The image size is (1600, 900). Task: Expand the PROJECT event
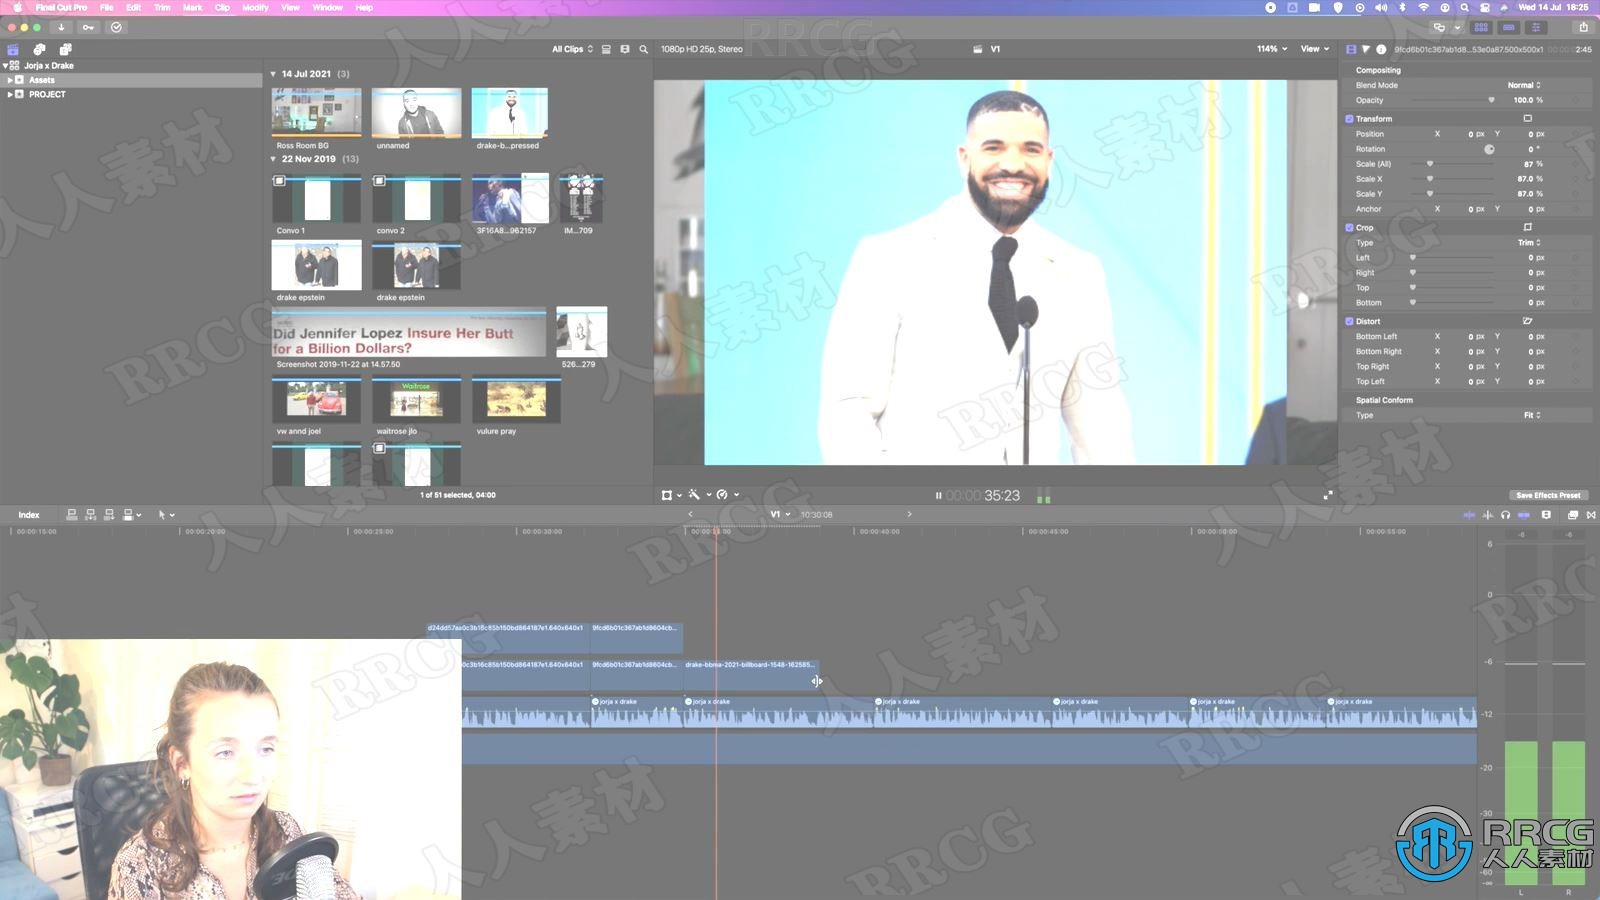click(10, 95)
